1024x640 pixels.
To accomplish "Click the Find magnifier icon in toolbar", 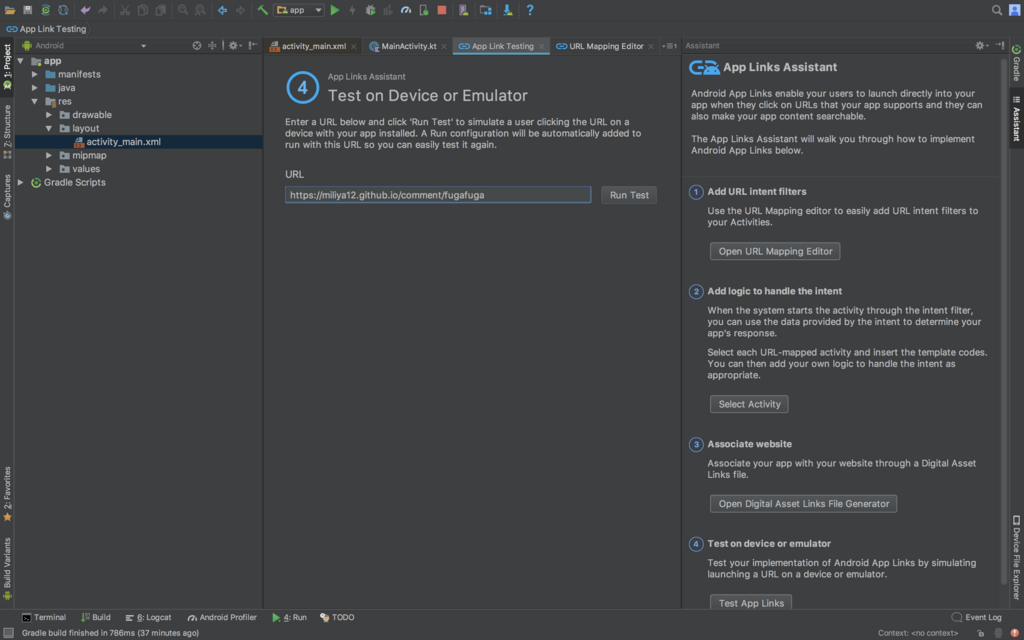I will pos(183,10).
